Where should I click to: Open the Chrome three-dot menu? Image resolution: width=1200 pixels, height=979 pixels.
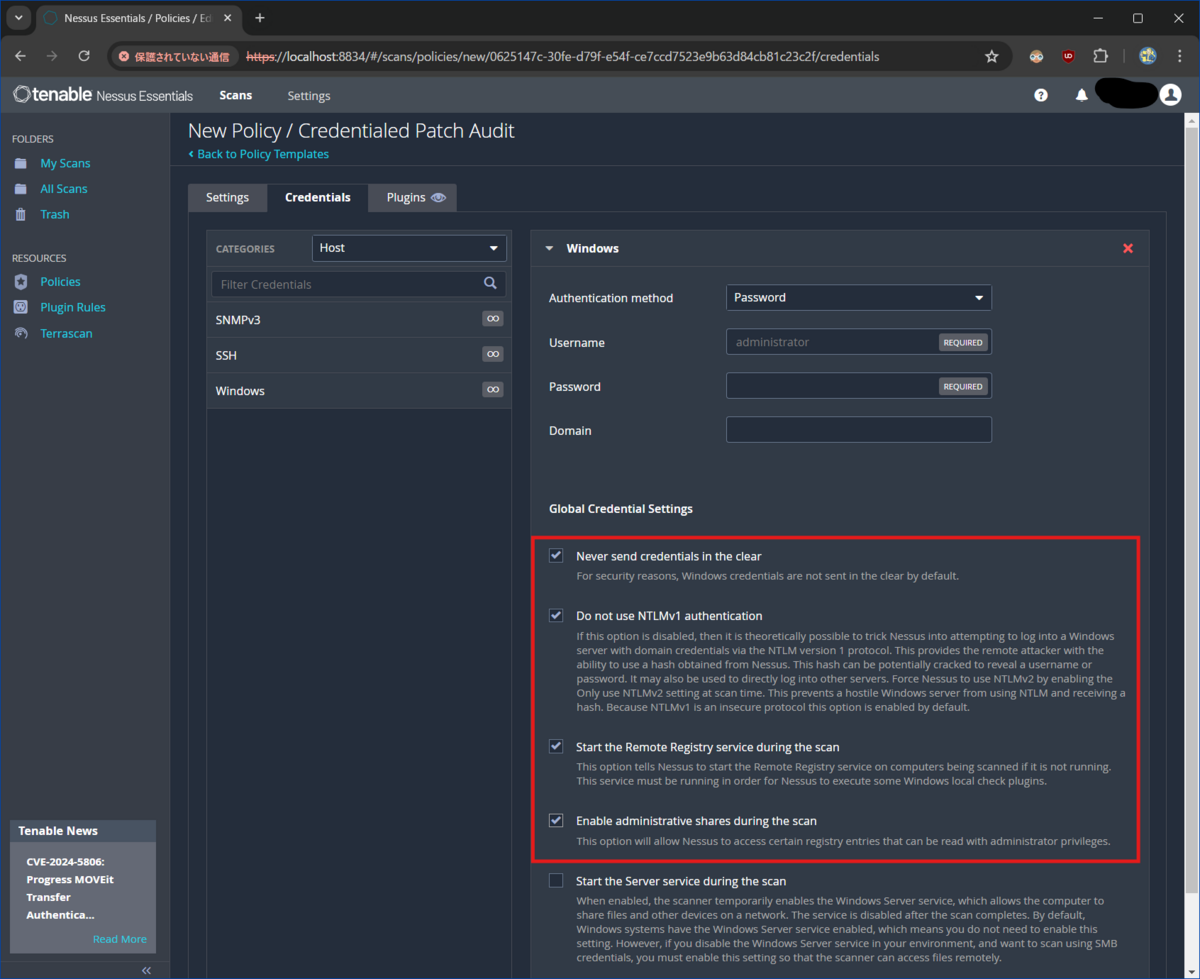tap(1180, 56)
